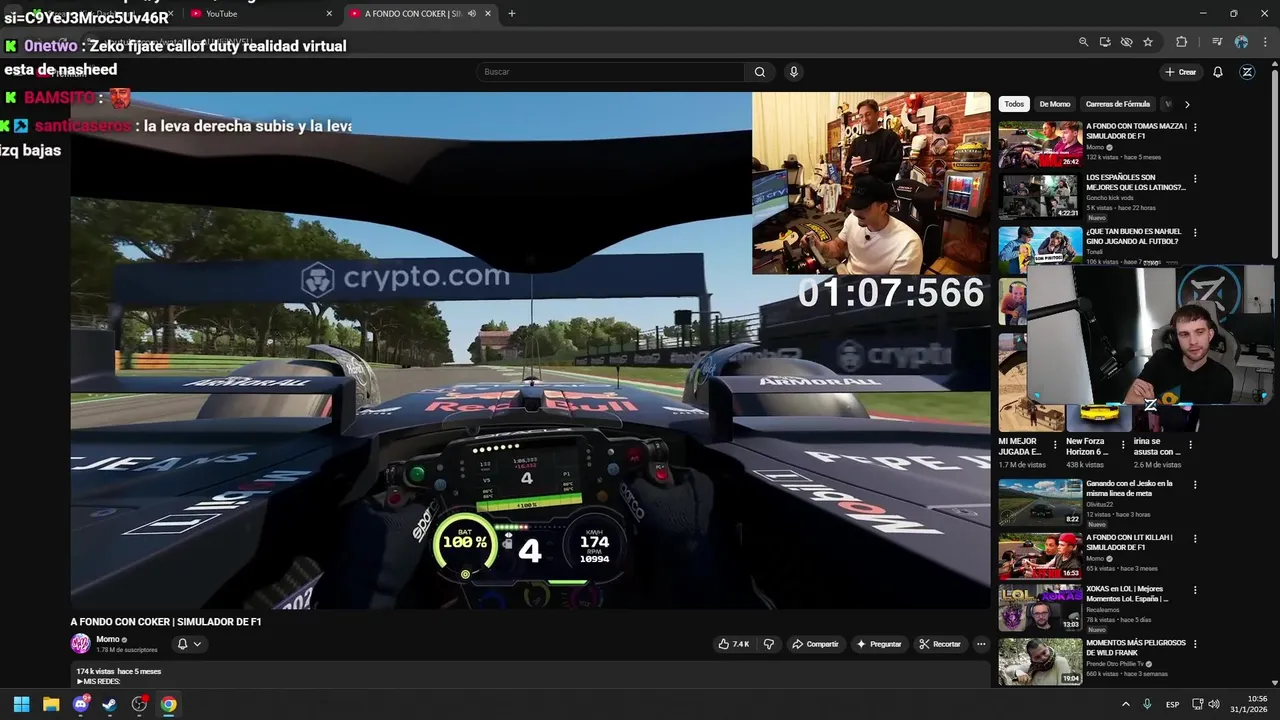
Task: Switch to the YouTube browser tab
Action: tap(260, 14)
